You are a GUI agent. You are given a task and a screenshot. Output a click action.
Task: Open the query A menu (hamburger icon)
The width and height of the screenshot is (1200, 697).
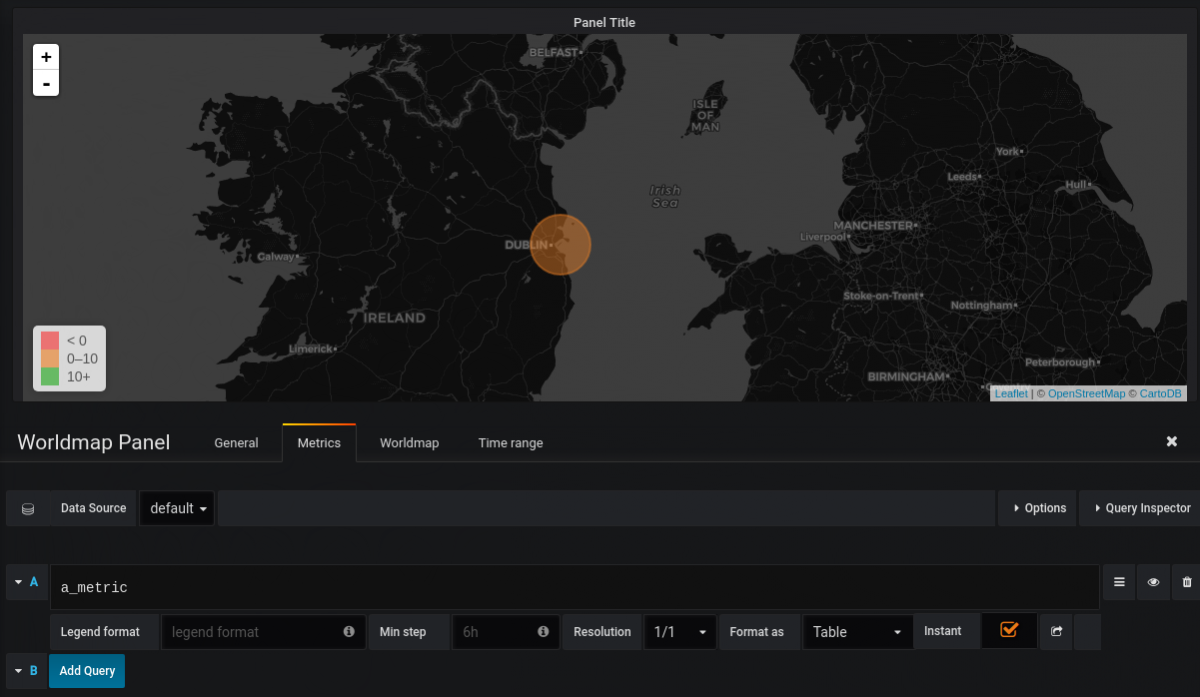pyautogui.click(x=1118, y=581)
